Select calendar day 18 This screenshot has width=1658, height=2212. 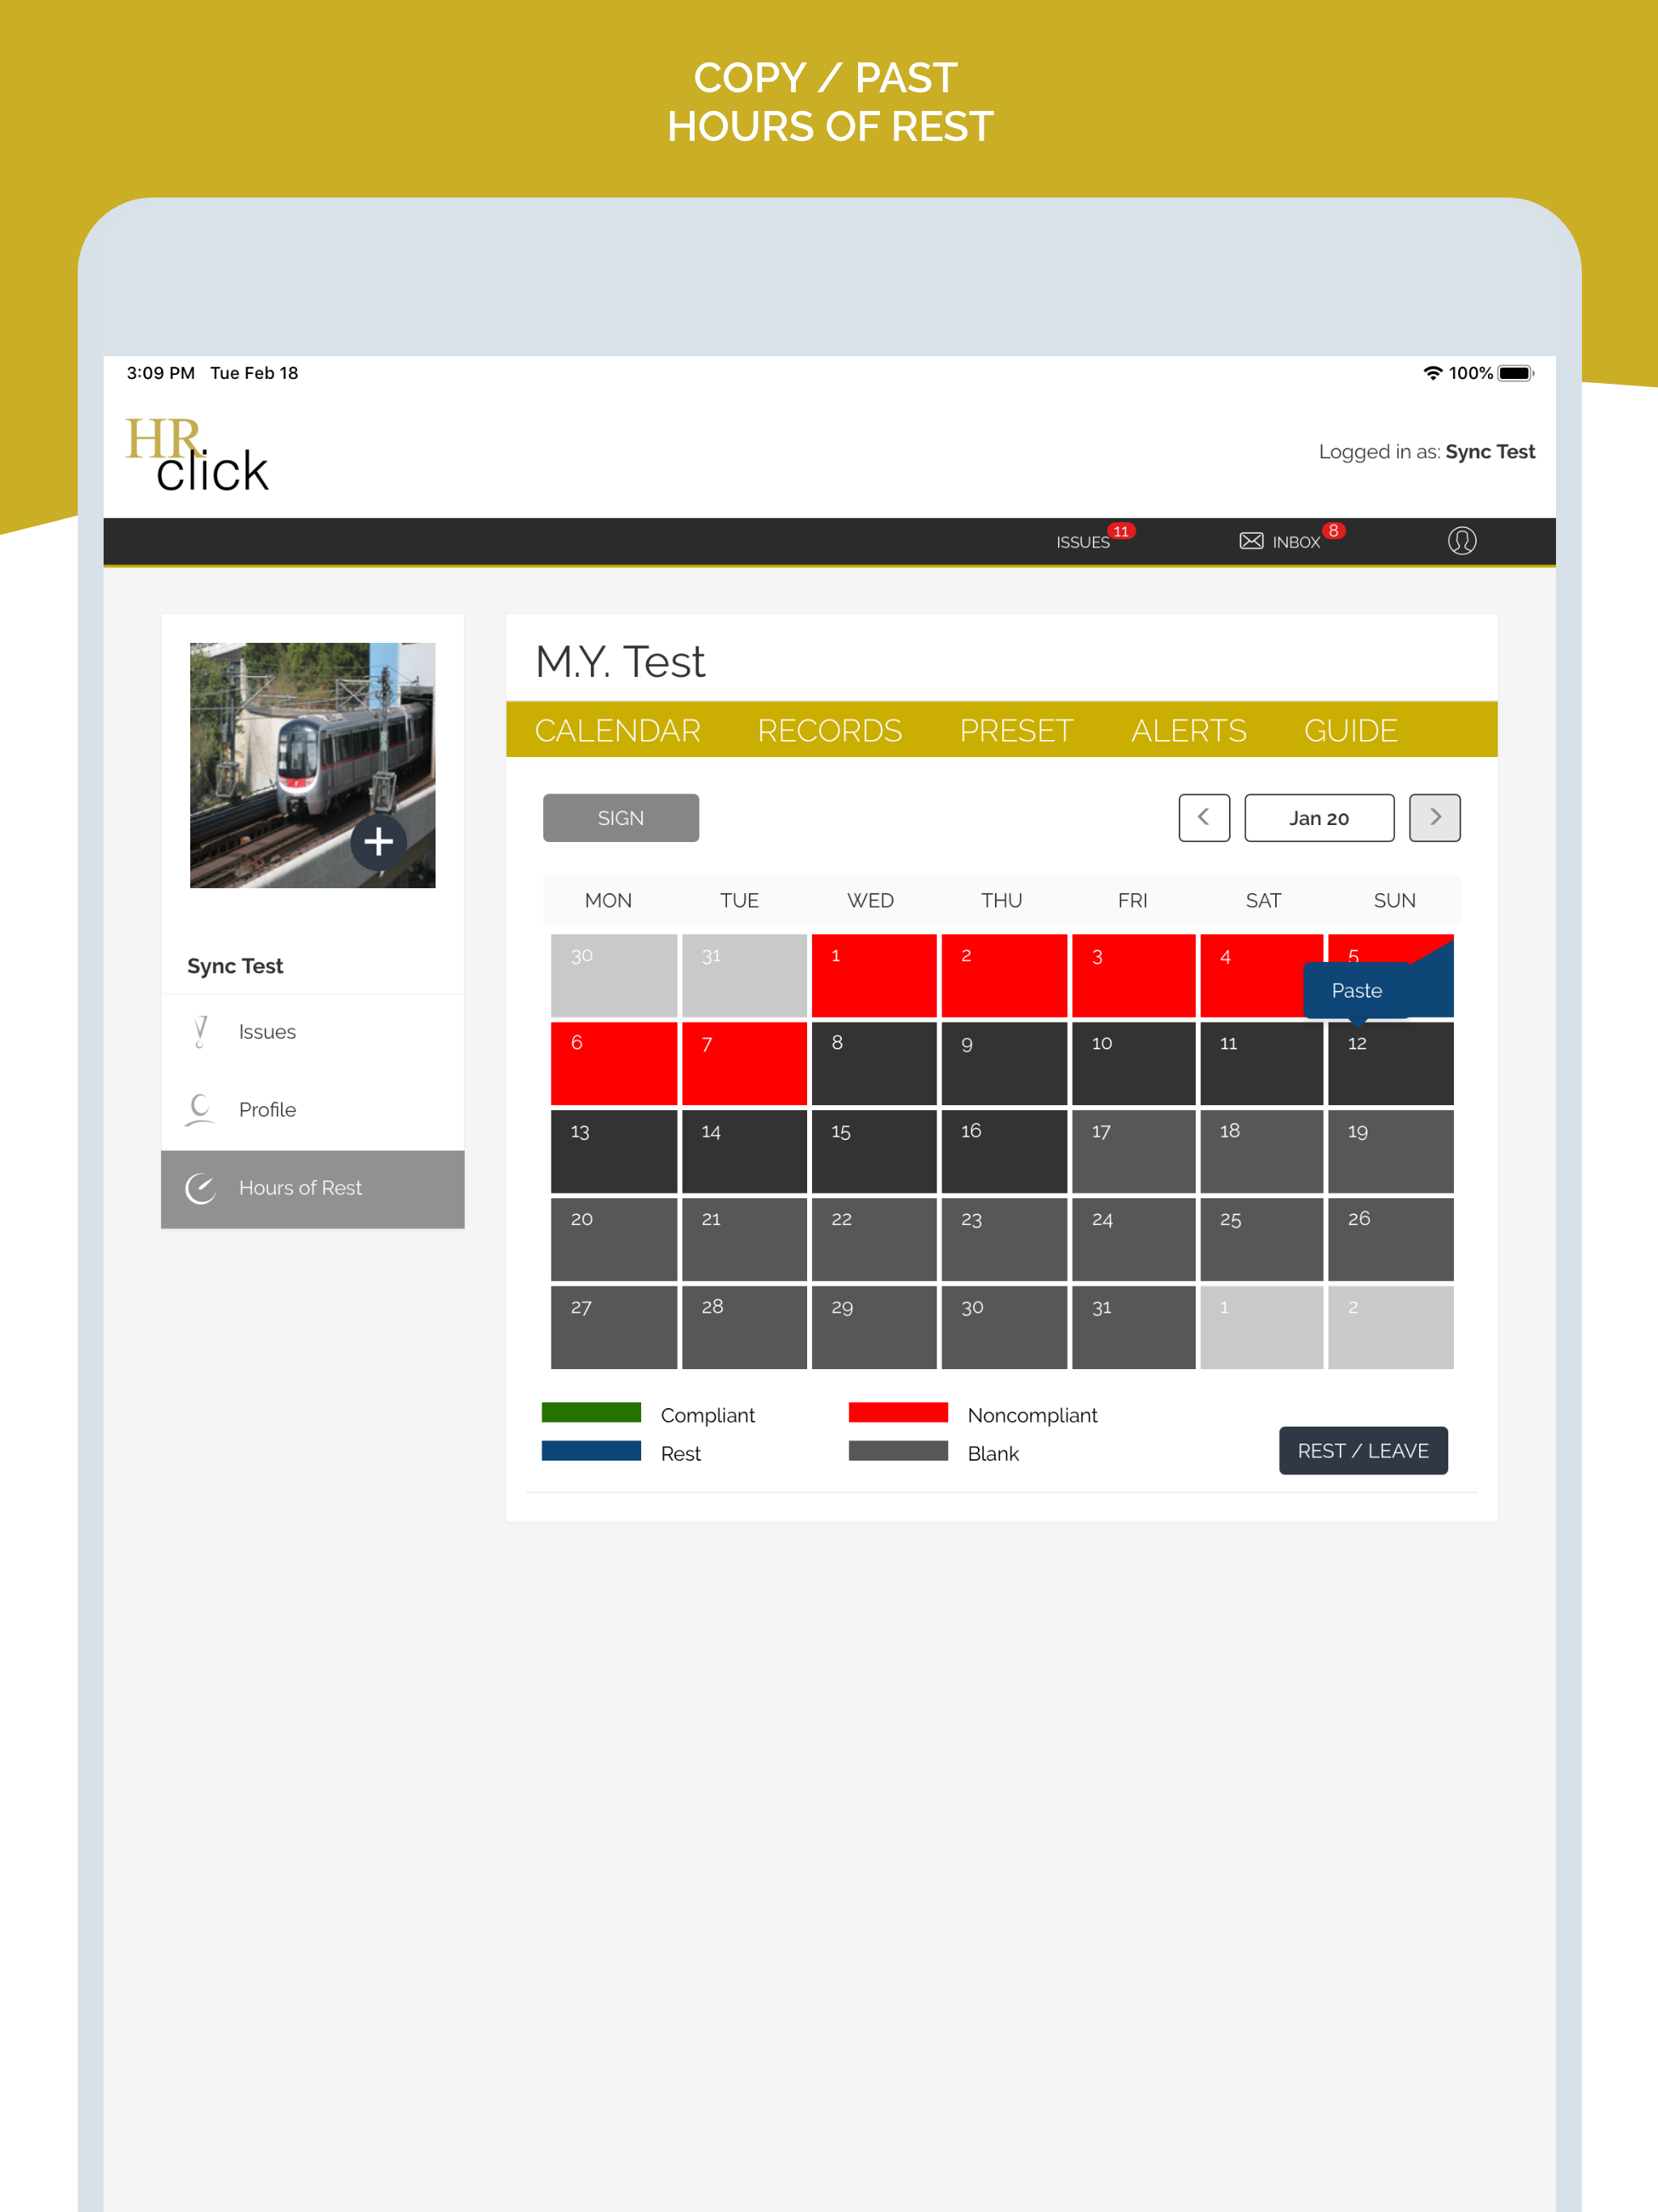1261,1151
